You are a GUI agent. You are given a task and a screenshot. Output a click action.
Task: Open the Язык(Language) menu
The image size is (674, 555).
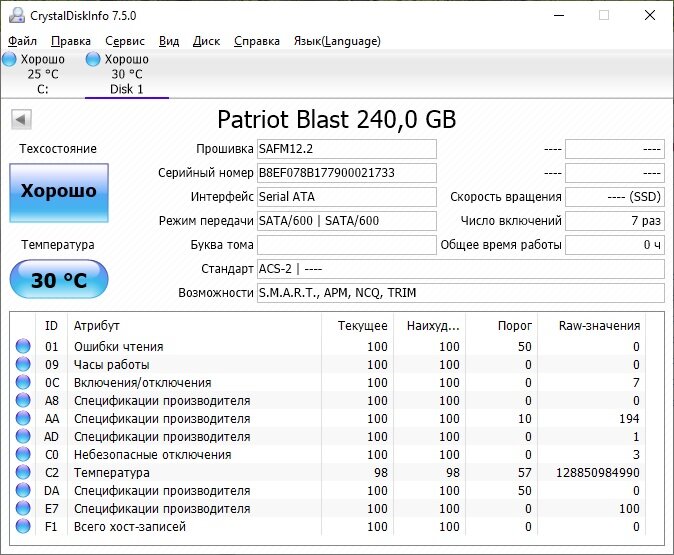point(337,41)
